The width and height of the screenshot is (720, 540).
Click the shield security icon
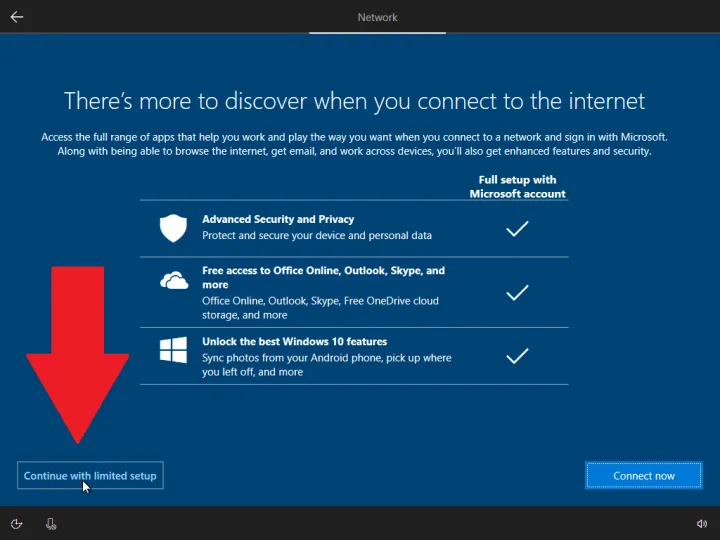173,229
